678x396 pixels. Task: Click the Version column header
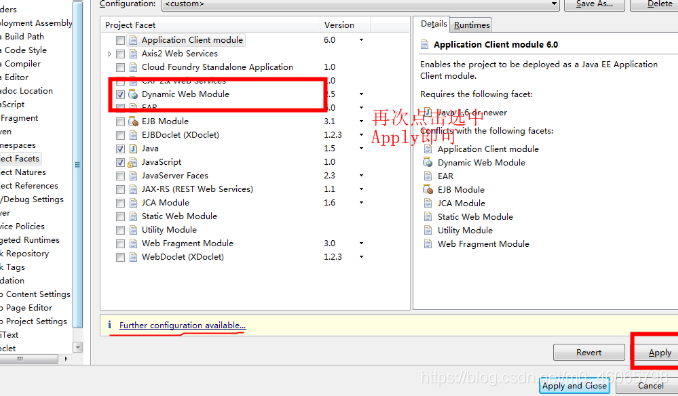point(345,25)
